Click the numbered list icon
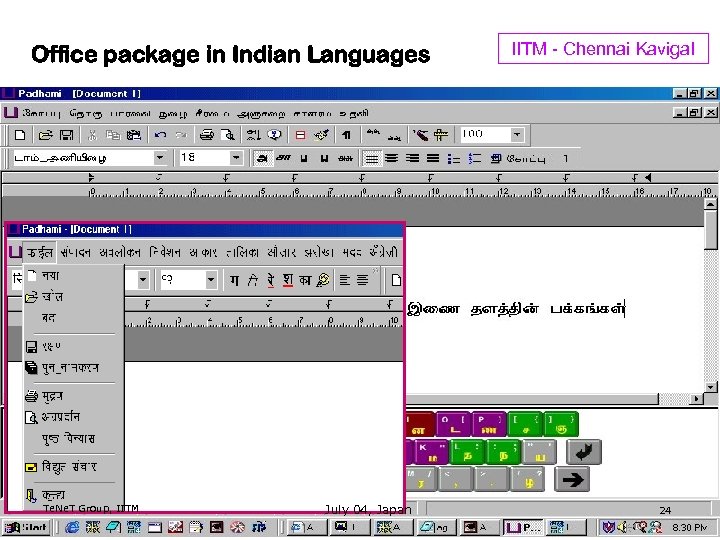The width and height of the screenshot is (720, 540). click(474, 159)
